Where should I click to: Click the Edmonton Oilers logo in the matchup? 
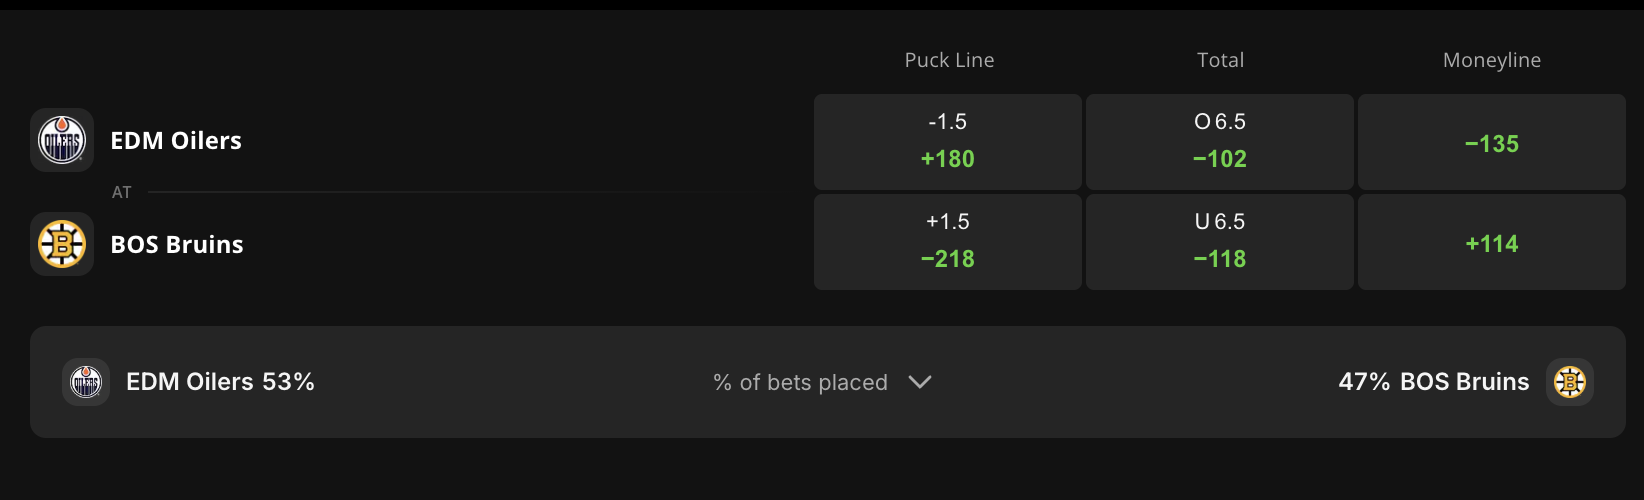(x=62, y=140)
